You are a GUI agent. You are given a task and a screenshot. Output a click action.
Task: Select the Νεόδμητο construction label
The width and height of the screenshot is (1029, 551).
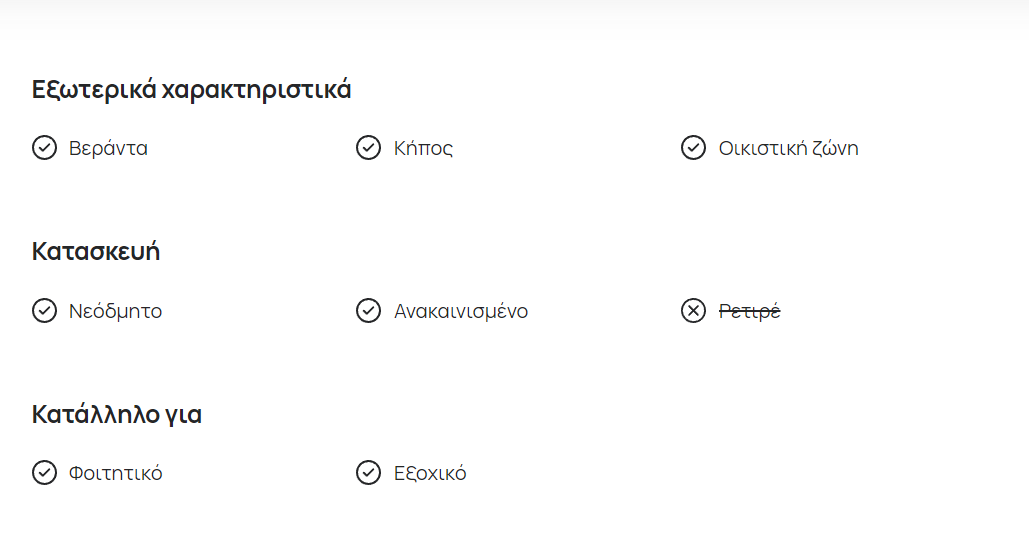116,311
